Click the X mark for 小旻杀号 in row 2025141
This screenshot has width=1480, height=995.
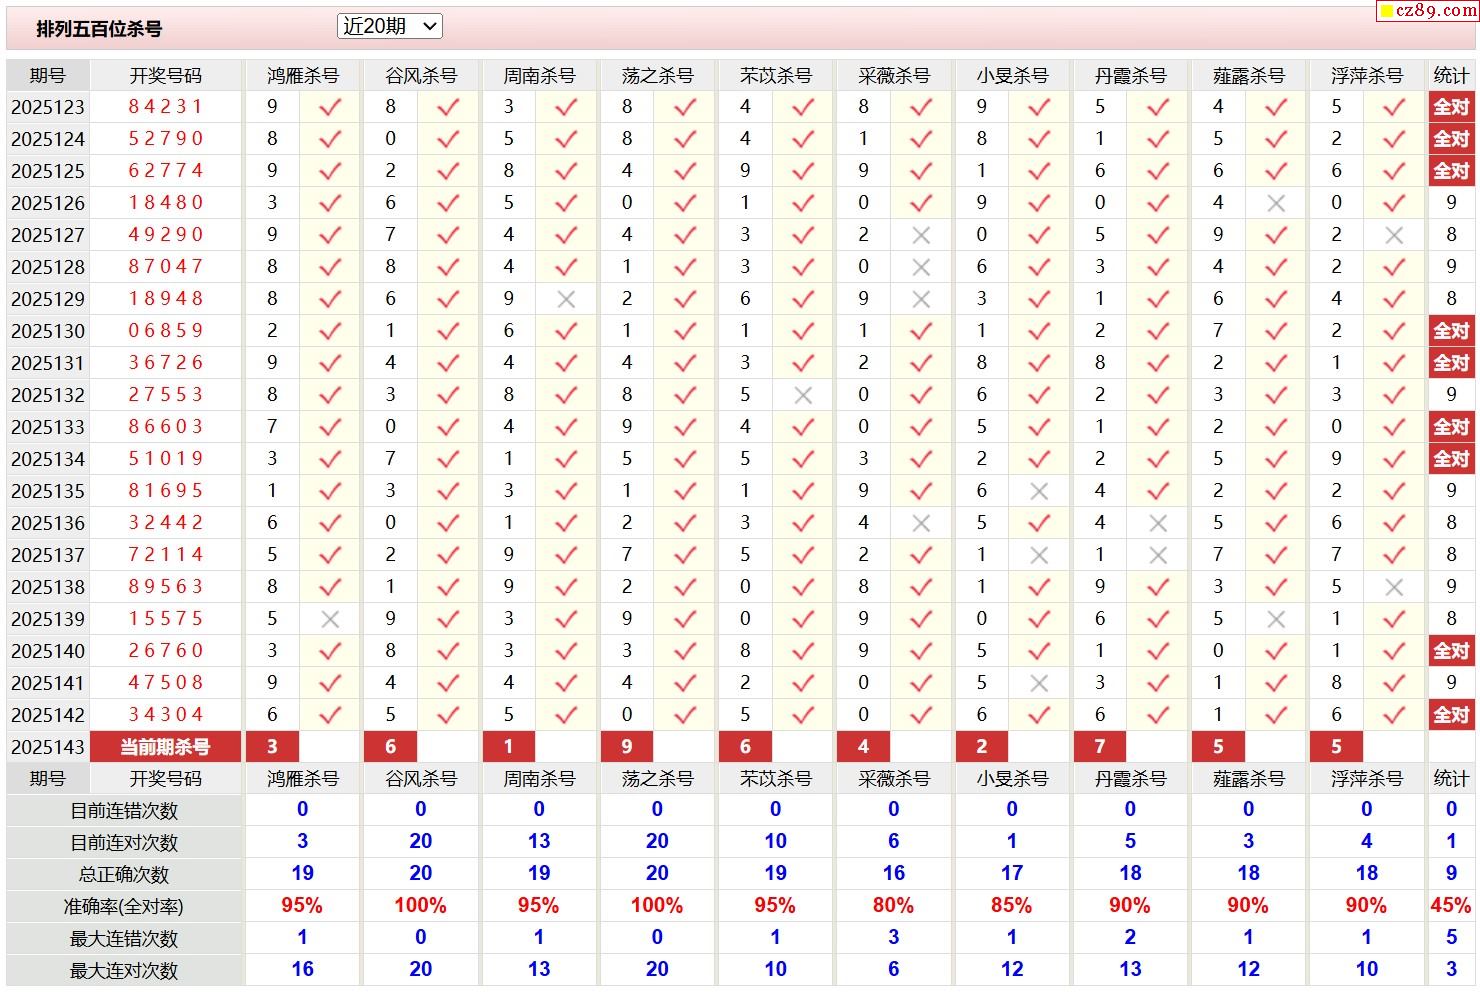1039,683
